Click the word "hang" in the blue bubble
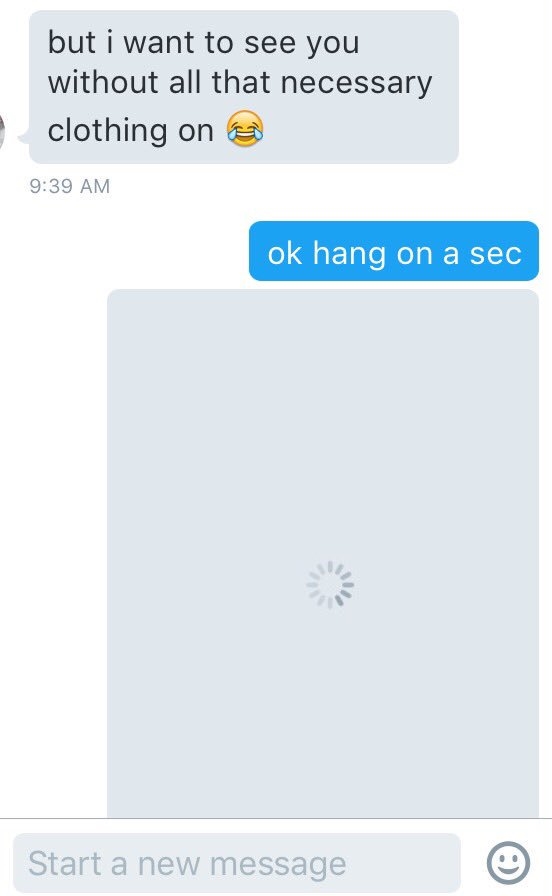 (x=349, y=254)
